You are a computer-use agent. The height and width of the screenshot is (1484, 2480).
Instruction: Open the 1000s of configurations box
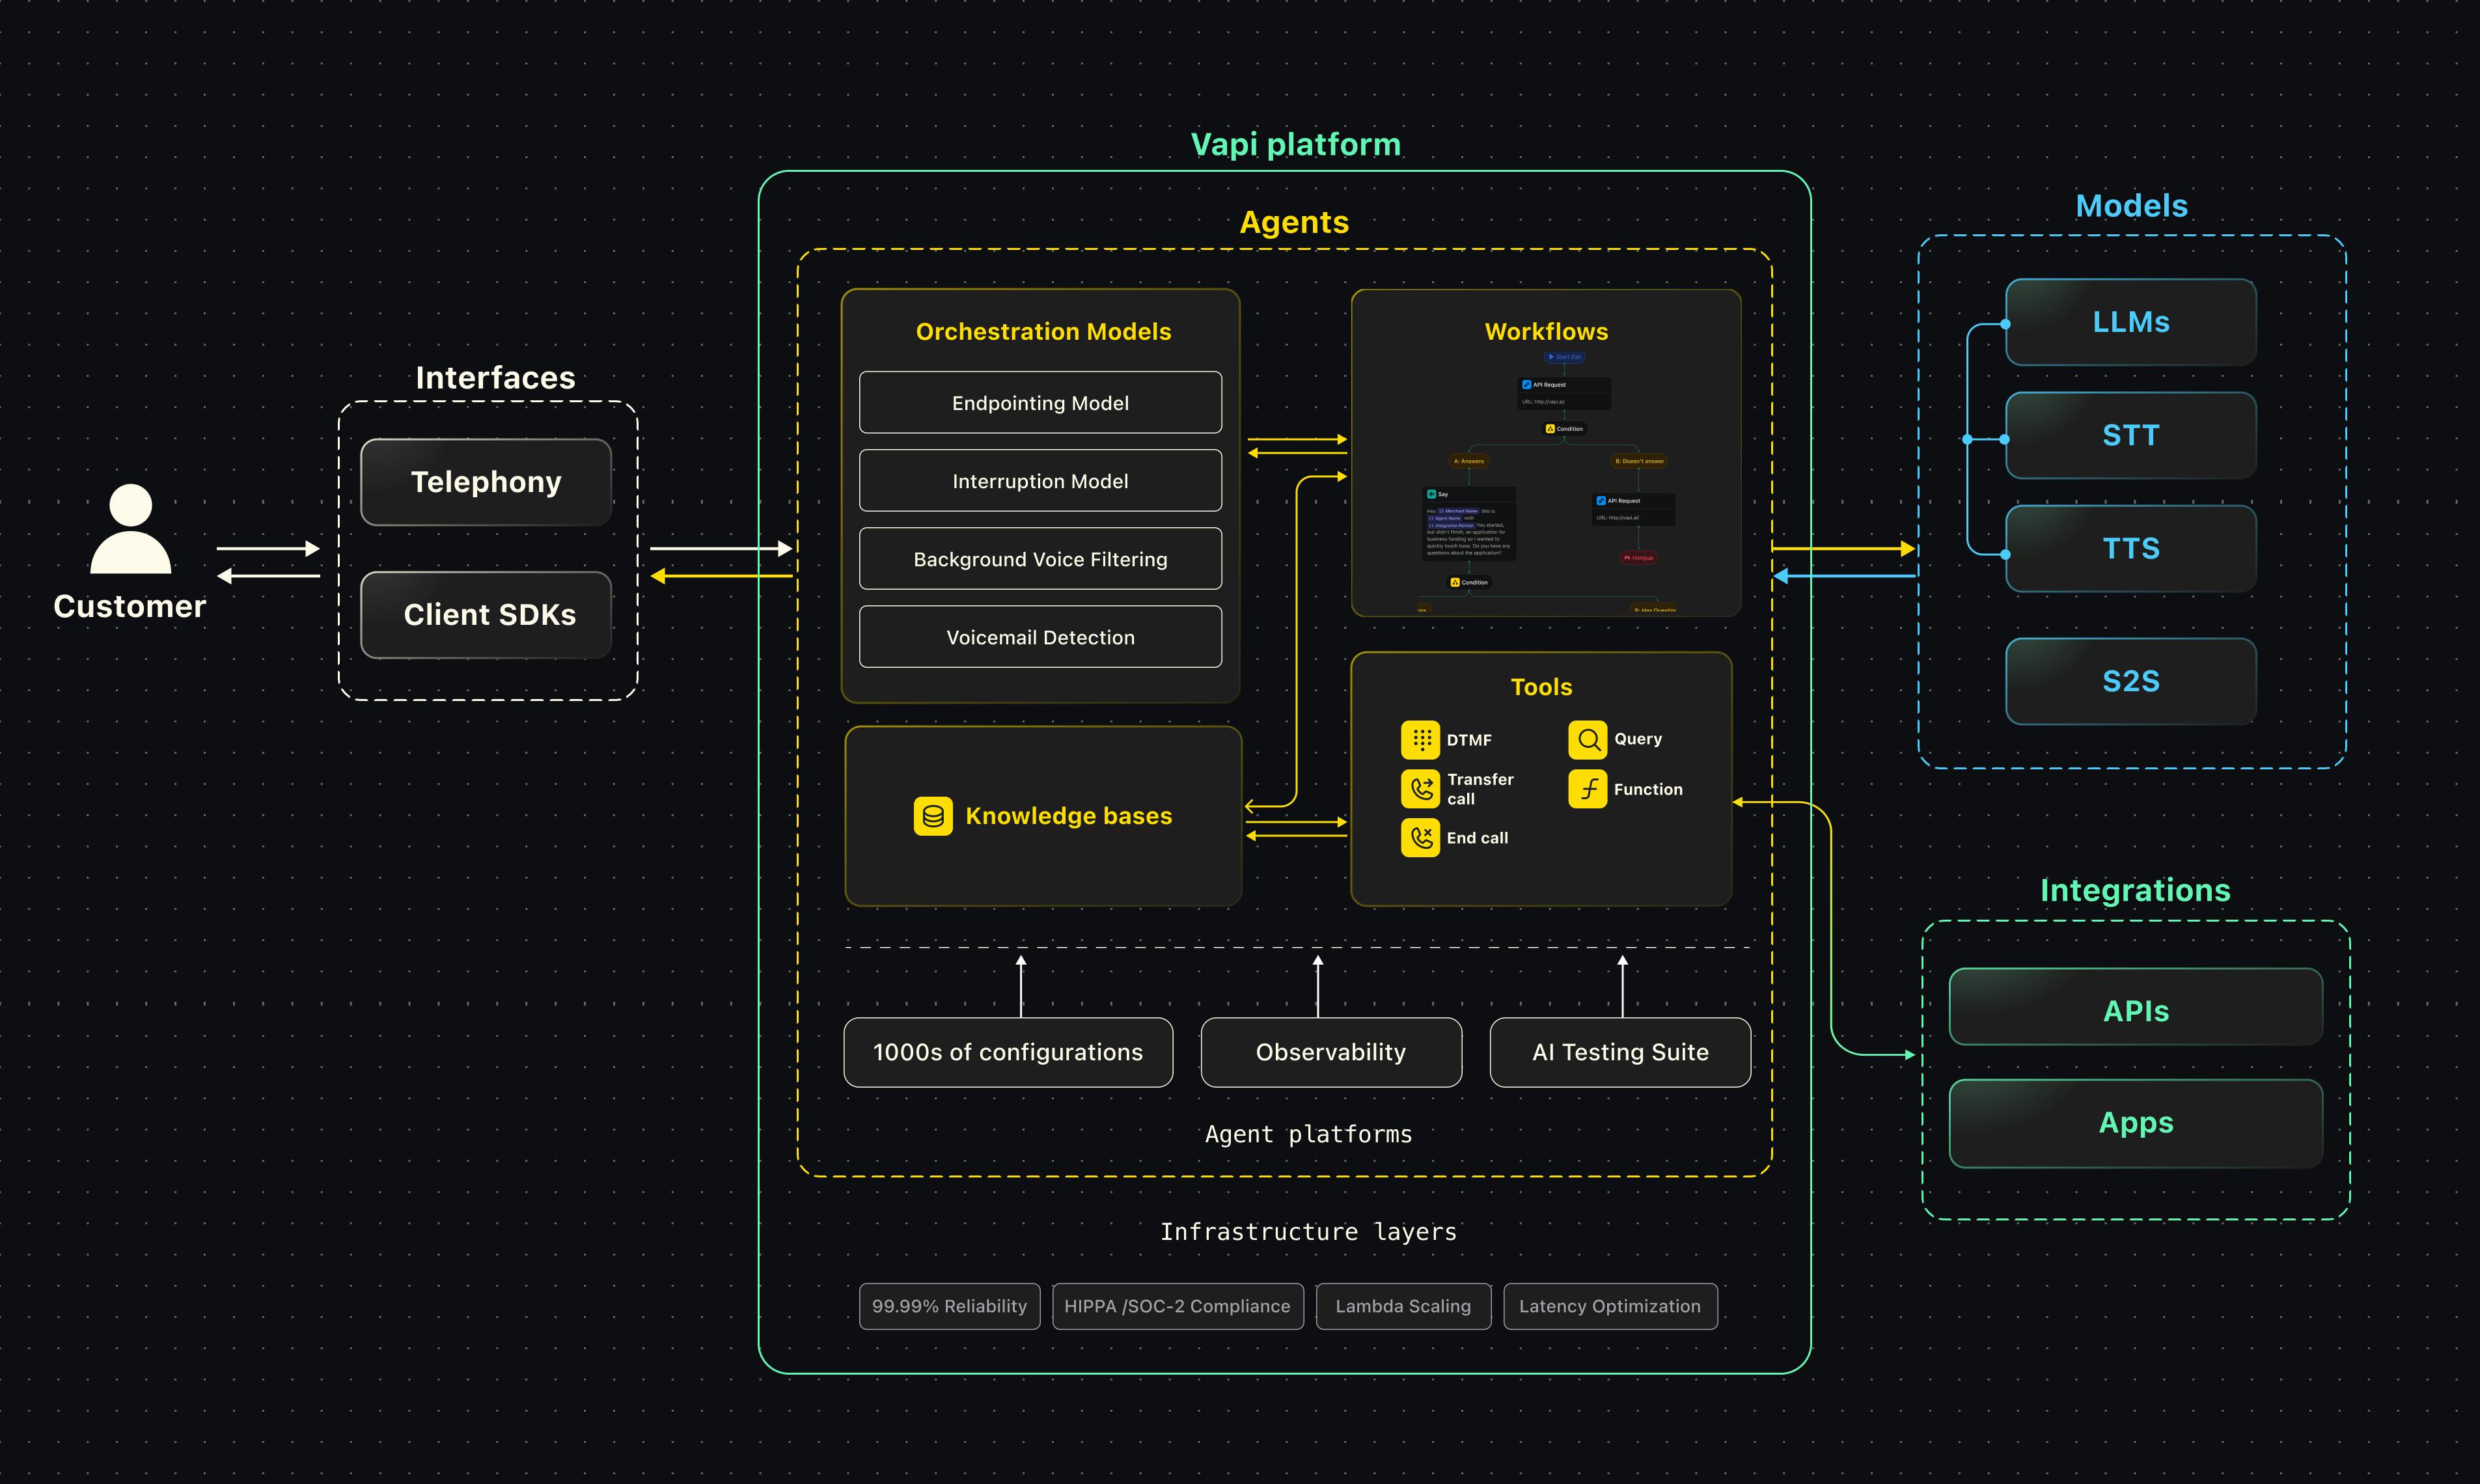tap(1008, 1052)
